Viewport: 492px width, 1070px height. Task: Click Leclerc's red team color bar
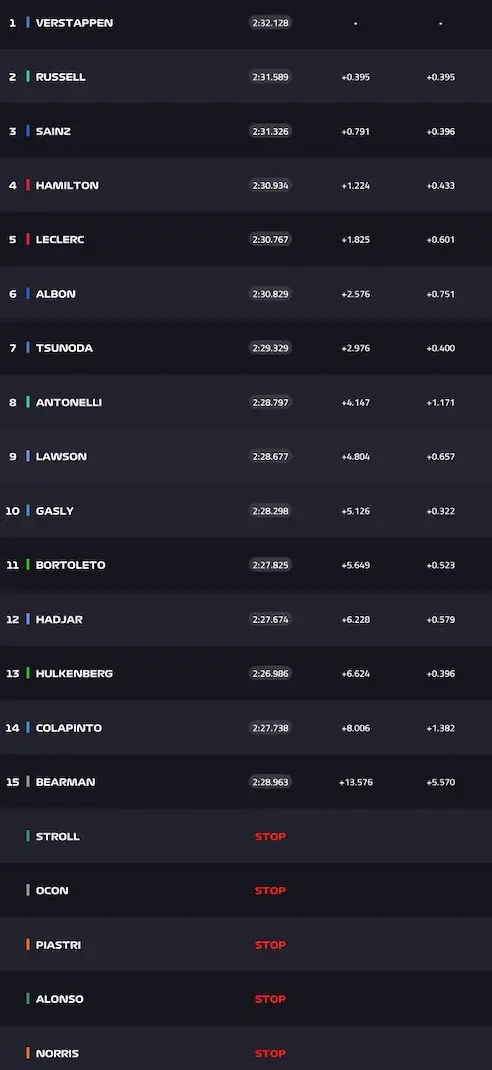[28, 240]
